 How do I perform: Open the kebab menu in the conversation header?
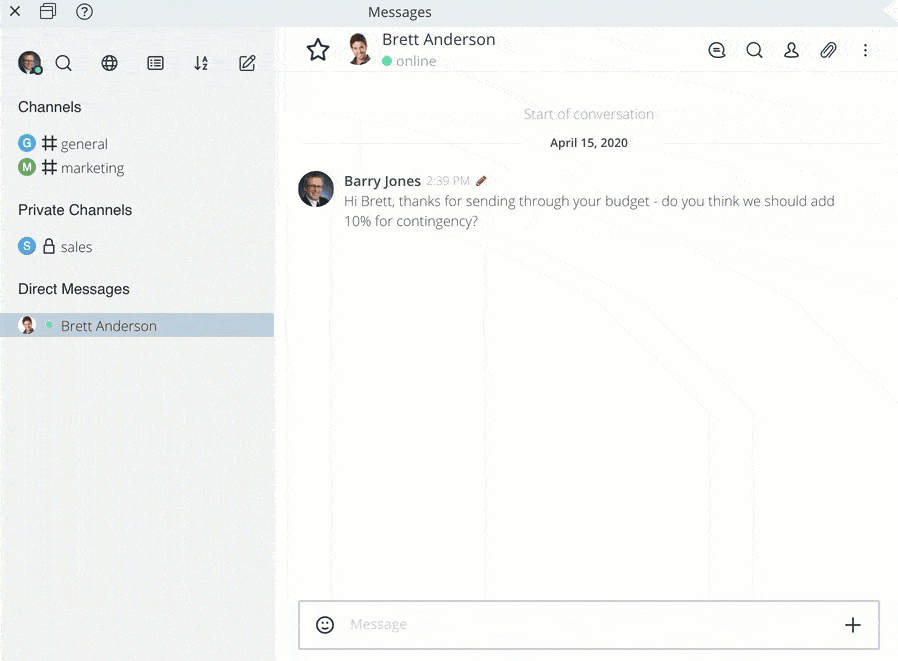tap(866, 49)
